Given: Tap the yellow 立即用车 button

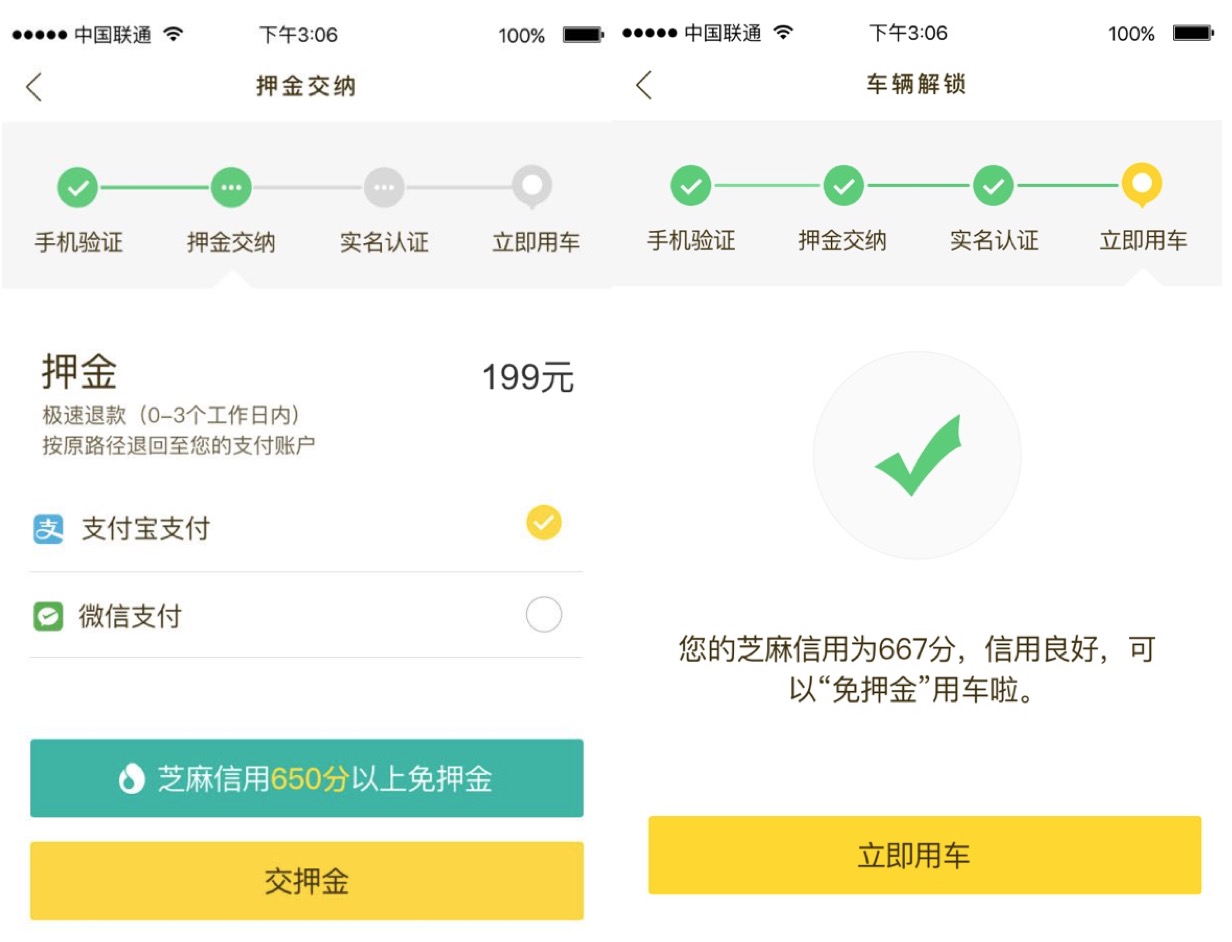Looking at the screenshot, I should (x=924, y=855).
